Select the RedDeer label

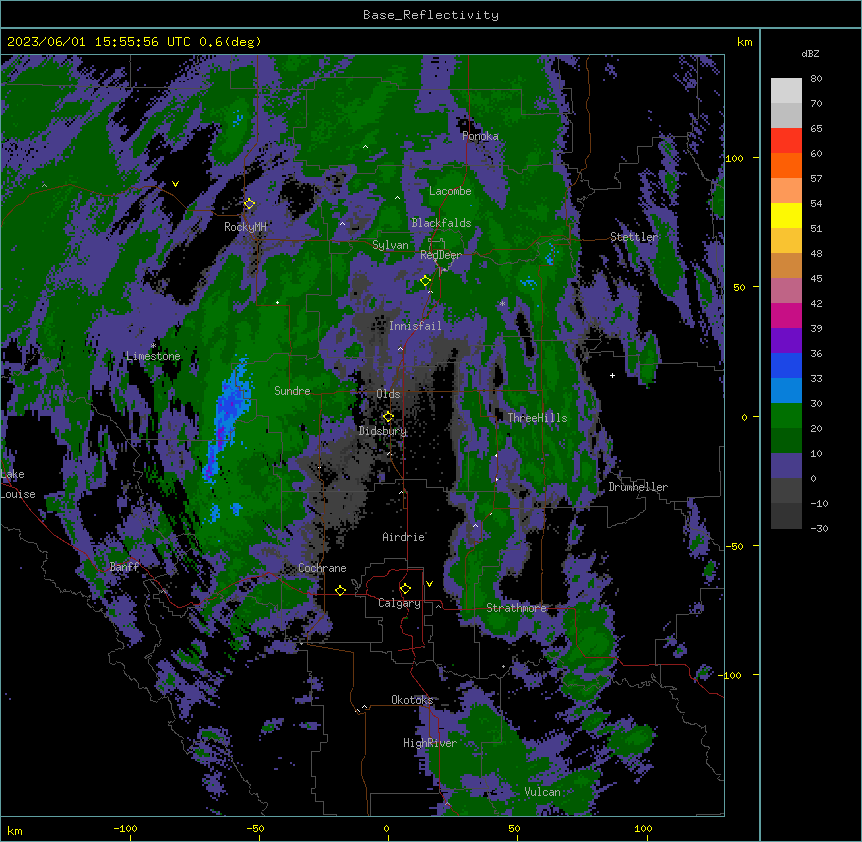click(441, 255)
